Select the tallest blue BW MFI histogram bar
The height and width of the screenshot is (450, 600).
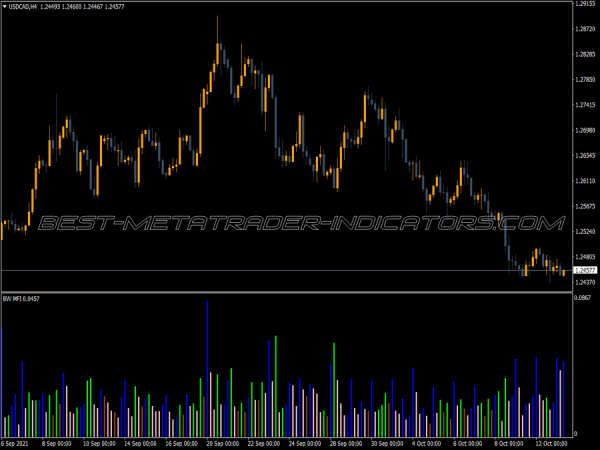coord(207,369)
